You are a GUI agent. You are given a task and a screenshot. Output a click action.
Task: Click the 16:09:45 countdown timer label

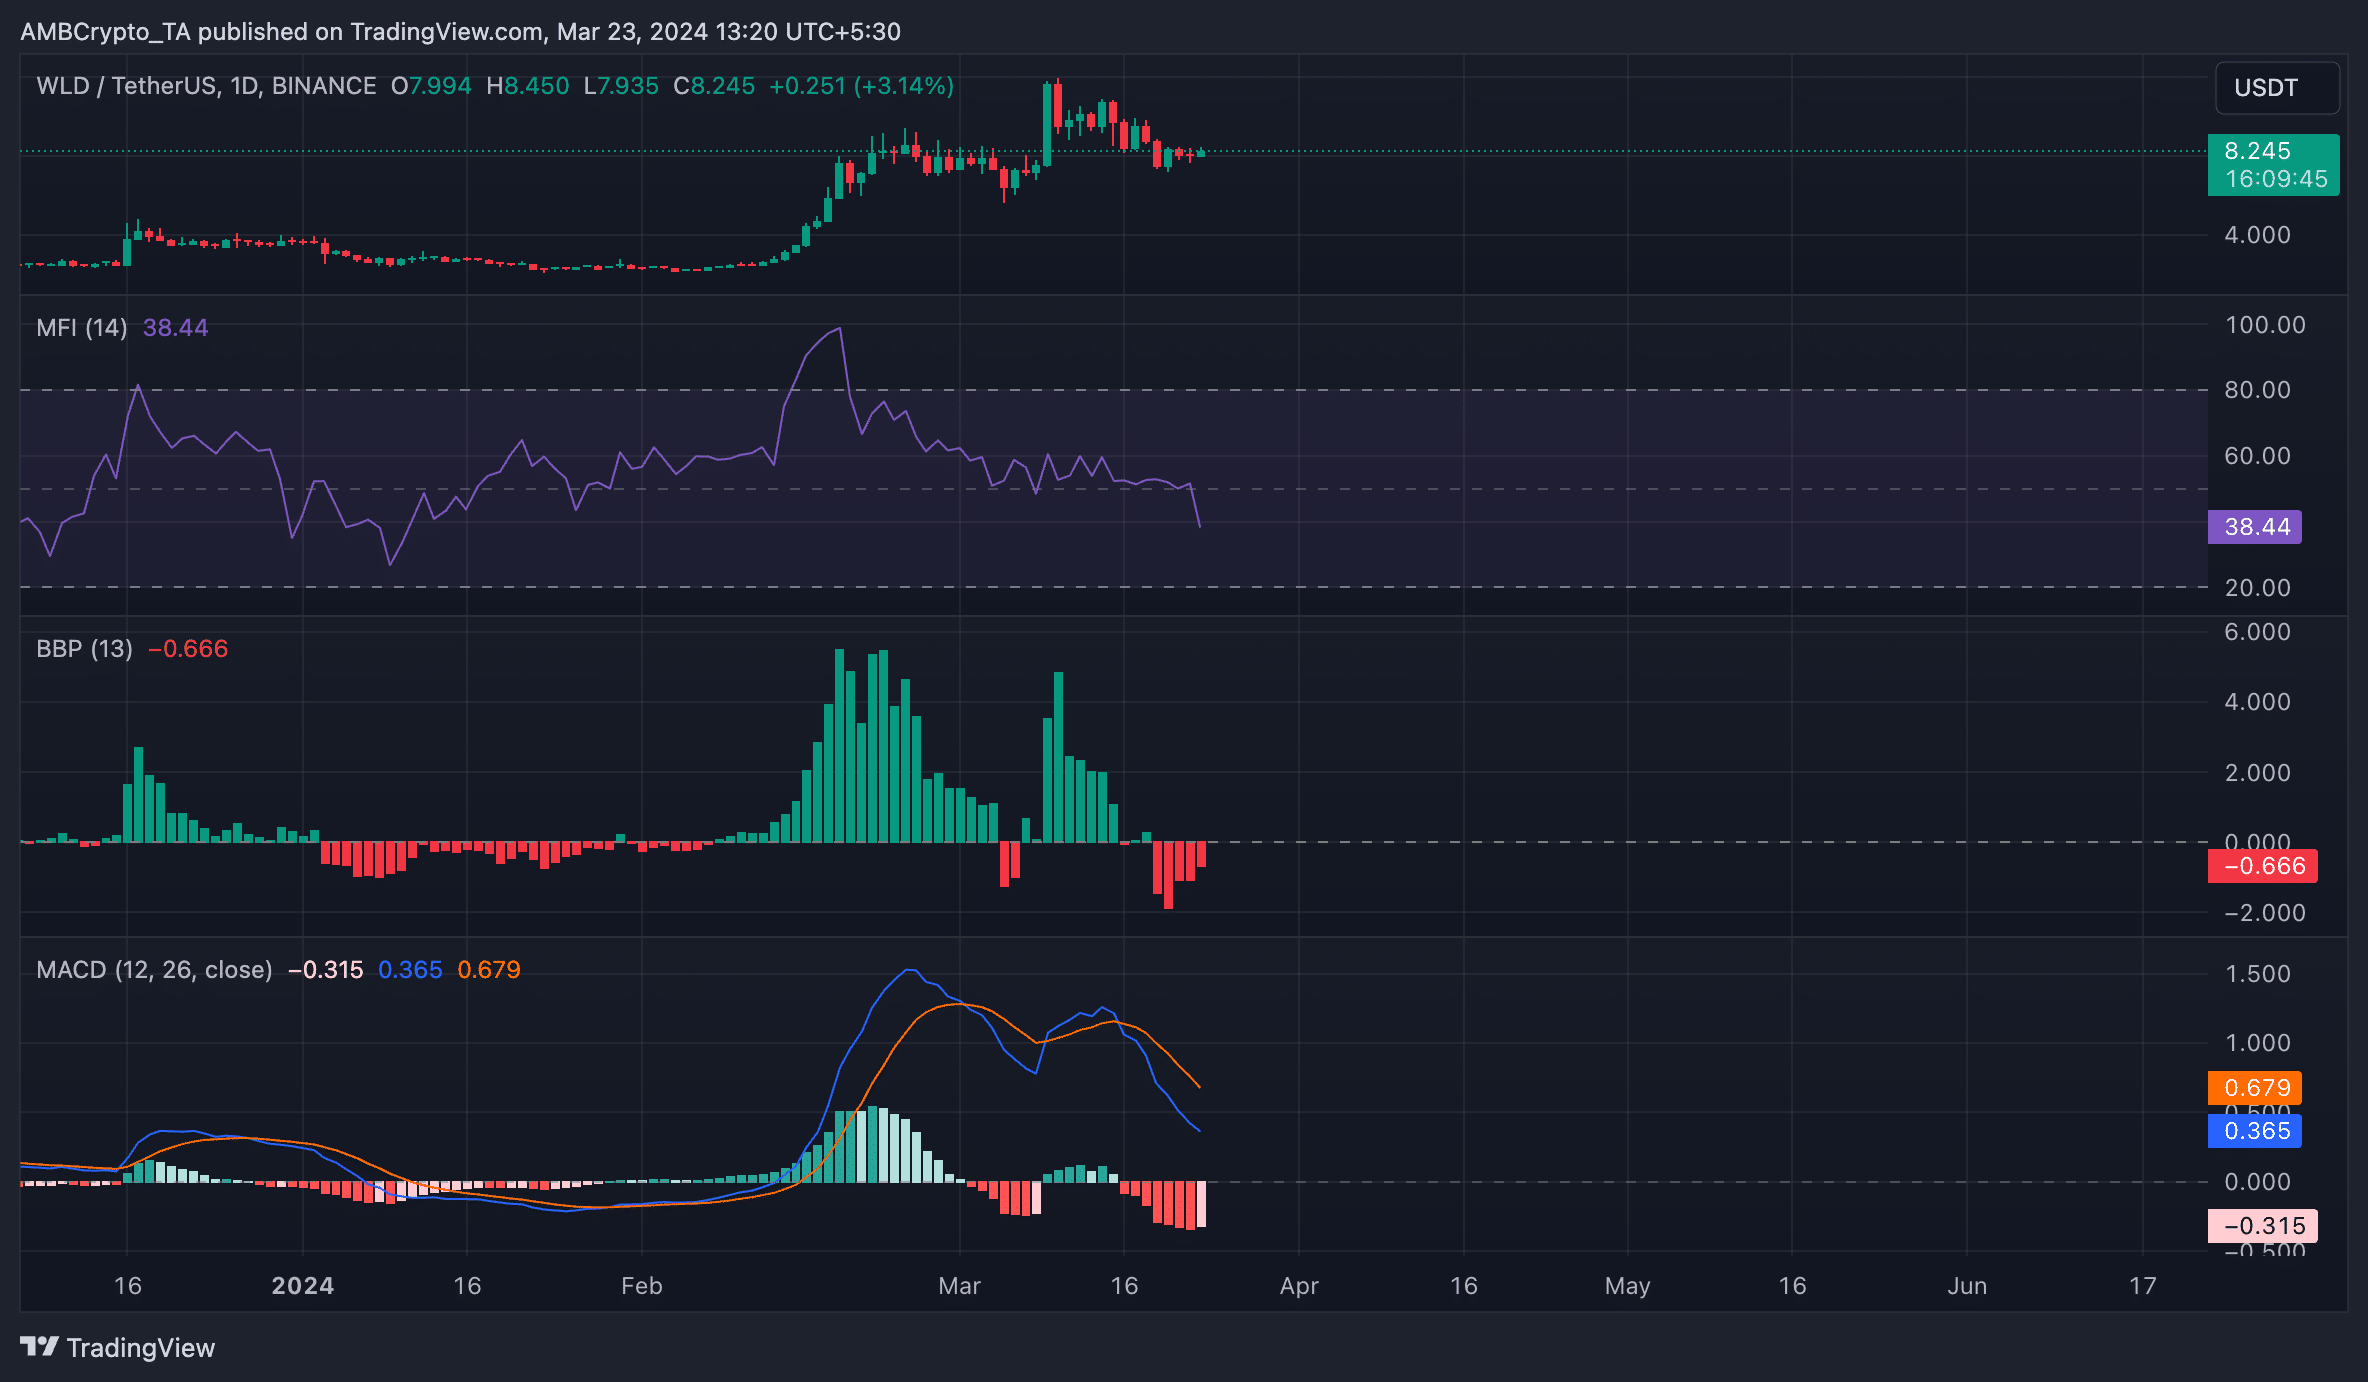2276,179
